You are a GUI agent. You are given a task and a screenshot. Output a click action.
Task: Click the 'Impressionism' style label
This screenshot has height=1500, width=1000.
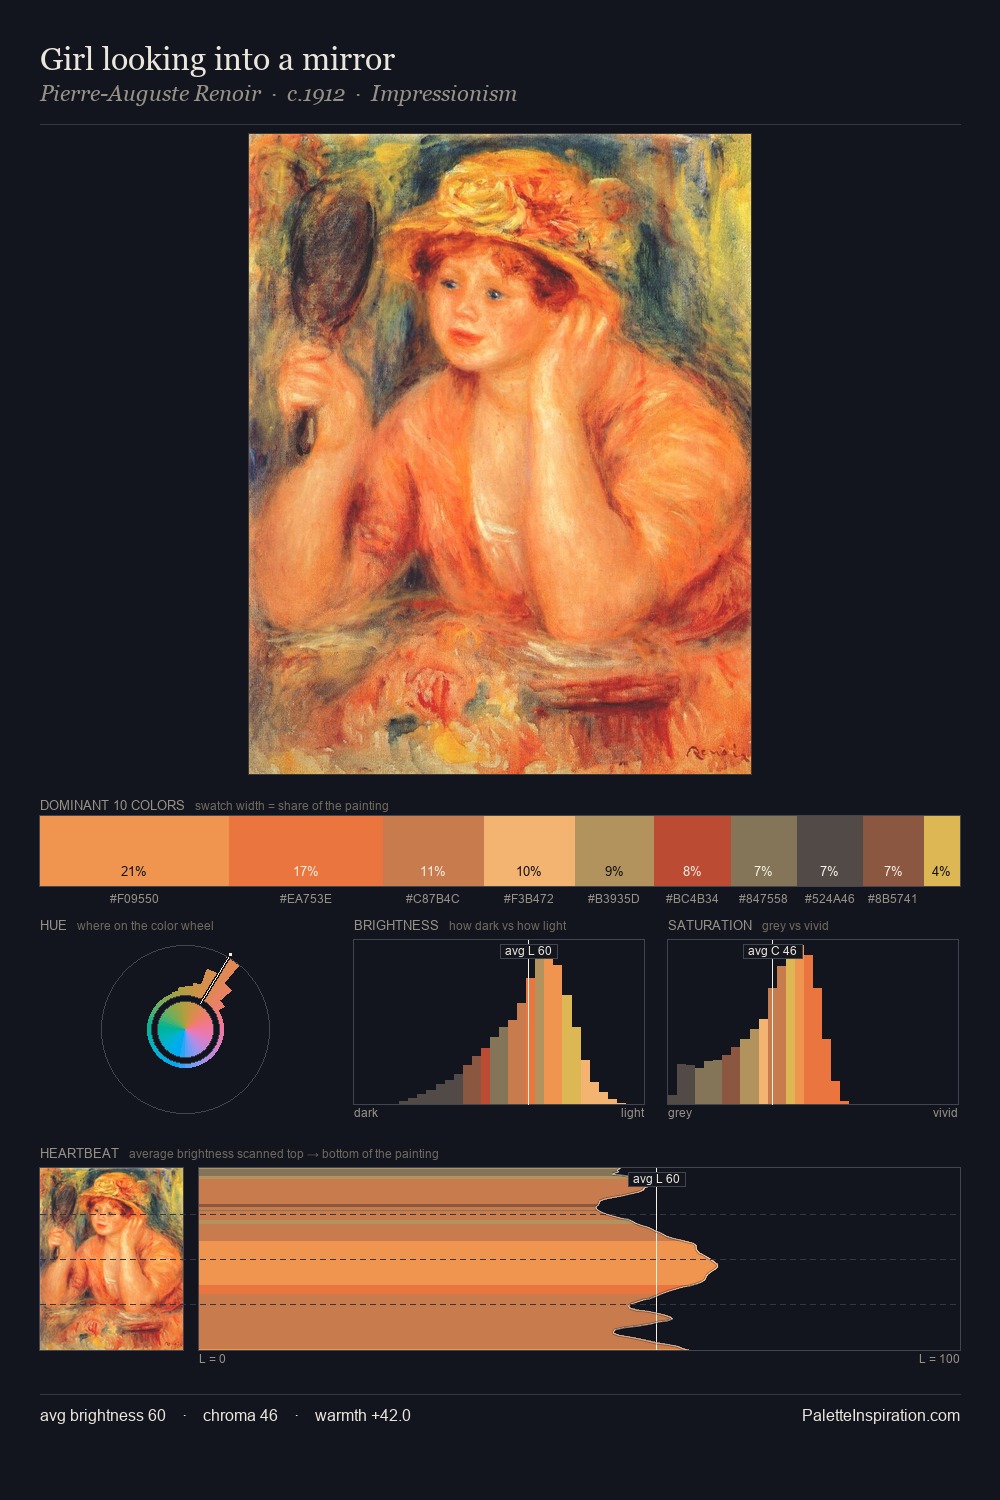point(444,94)
